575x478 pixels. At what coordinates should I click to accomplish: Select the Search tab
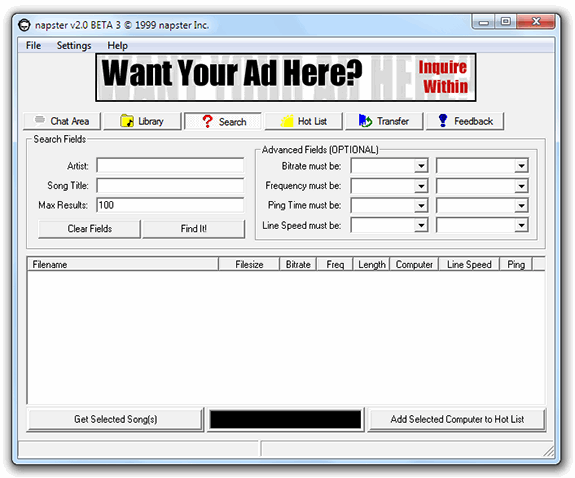[223, 121]
